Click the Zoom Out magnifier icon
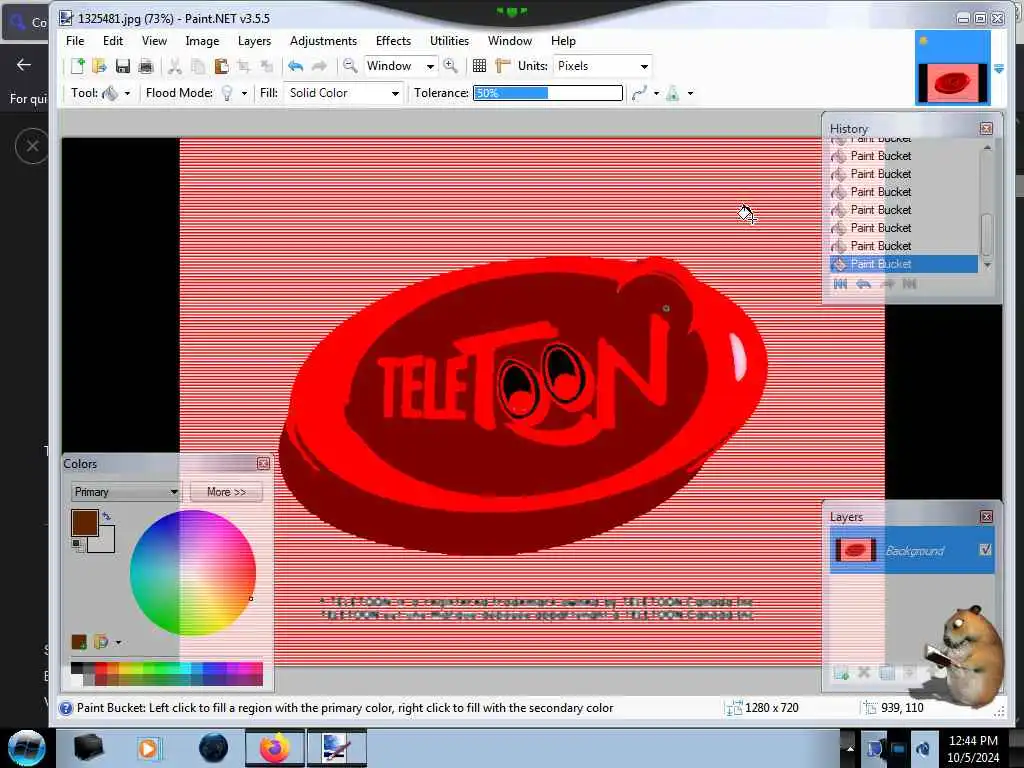This screenshot has width=1024, height=768. (x=350, y=65)
